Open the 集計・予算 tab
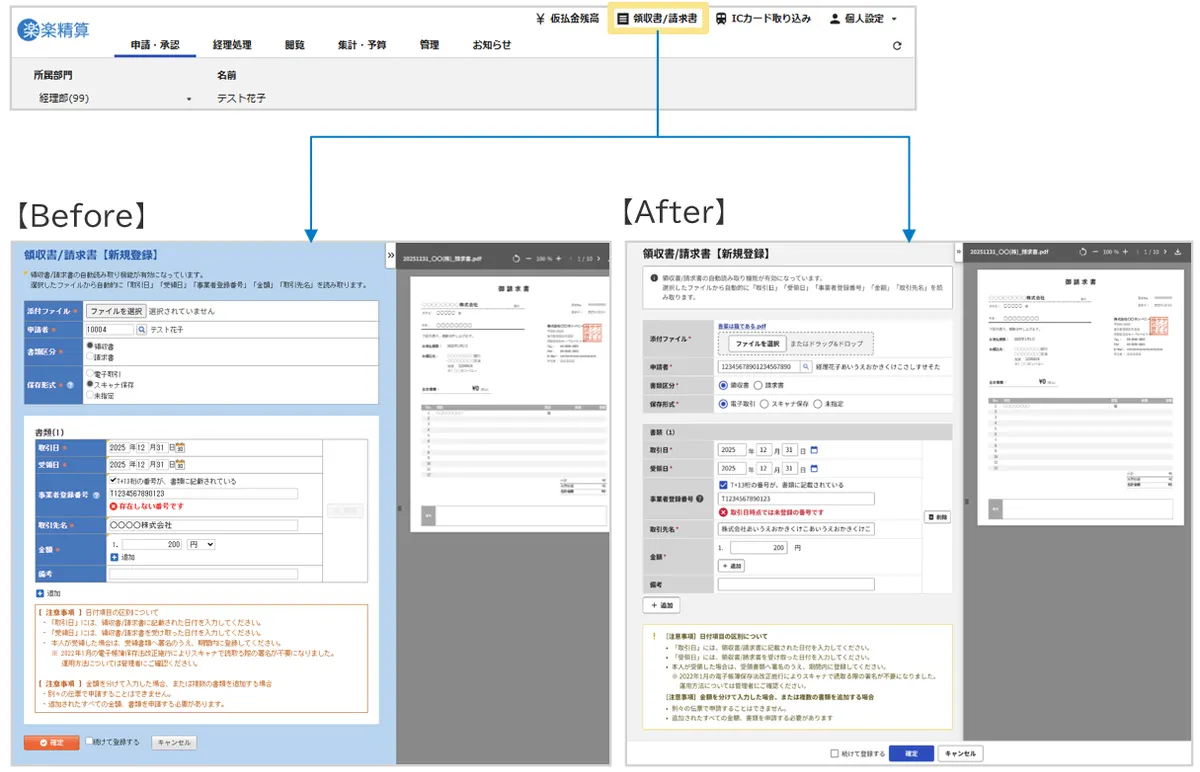 (x=362, y=45)
